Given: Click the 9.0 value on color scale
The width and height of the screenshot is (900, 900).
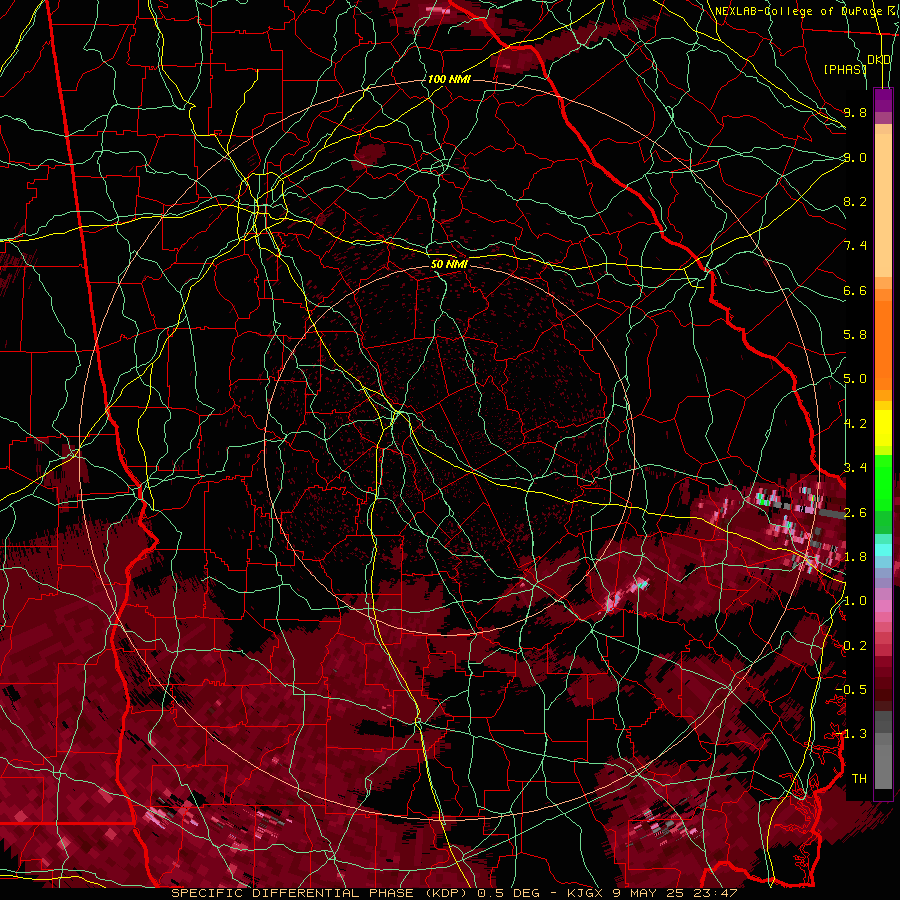Looking at the screenshot, I should coord(855,157).
